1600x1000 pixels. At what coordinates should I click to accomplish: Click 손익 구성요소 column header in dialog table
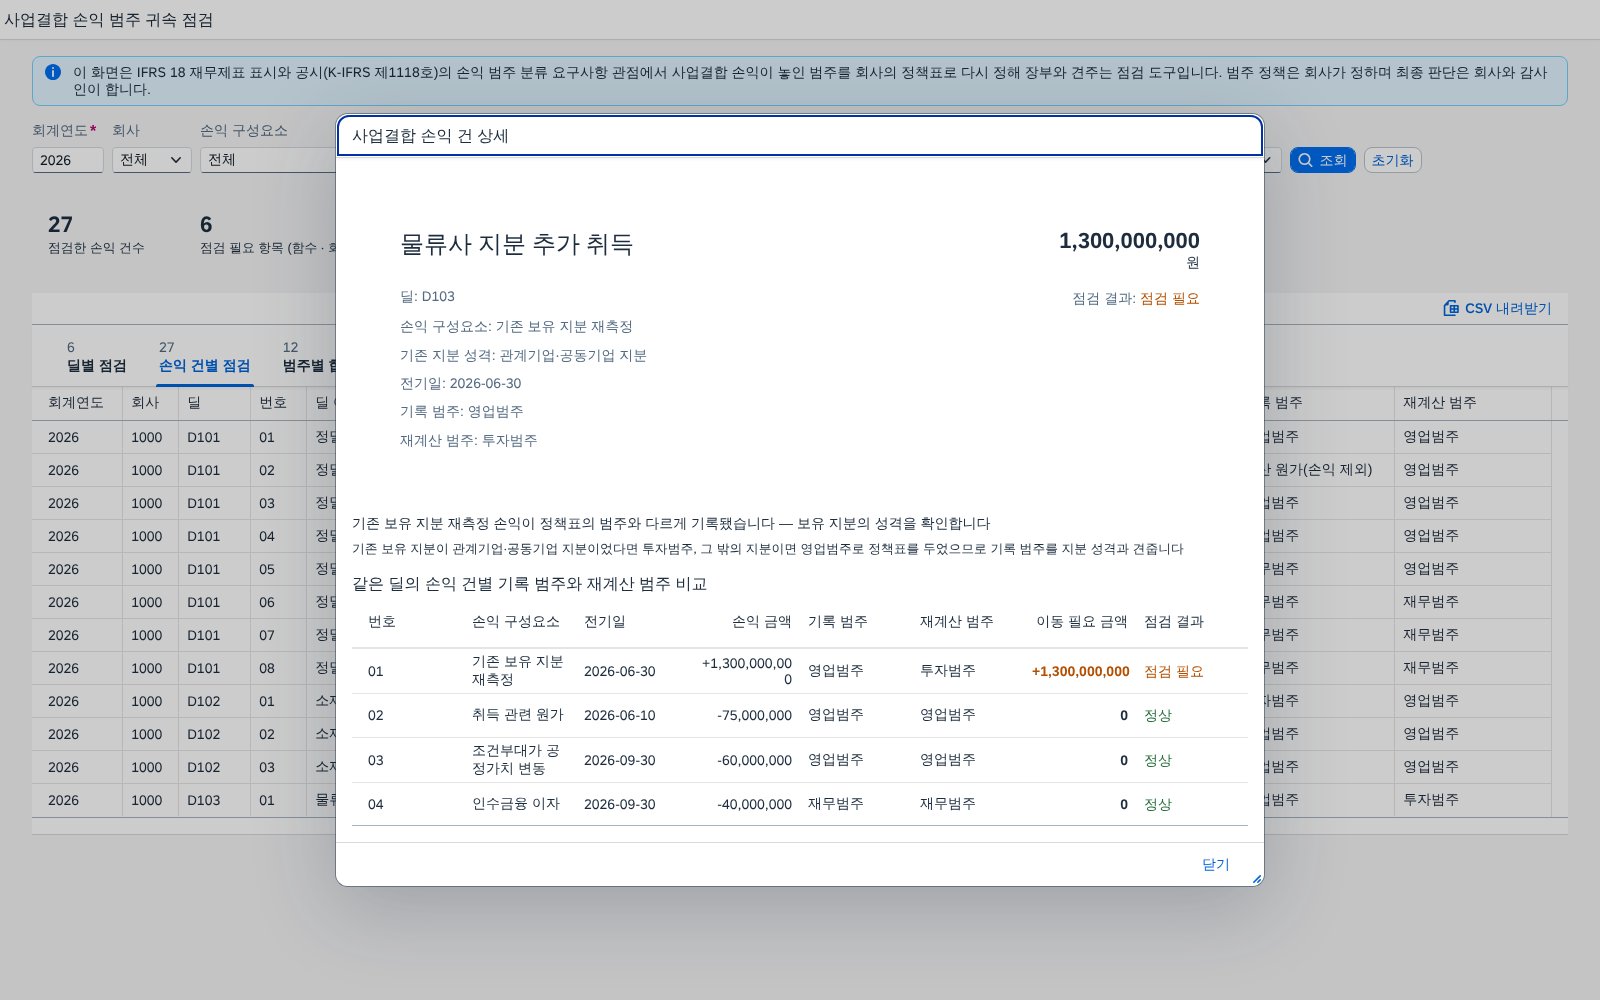pyautogui.click(x=515, y=622)
